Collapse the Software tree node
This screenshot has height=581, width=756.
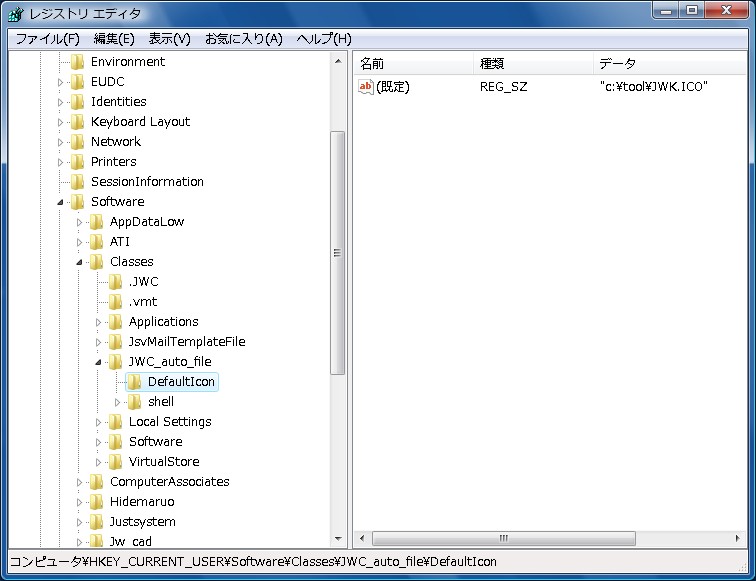coord(61,202)
